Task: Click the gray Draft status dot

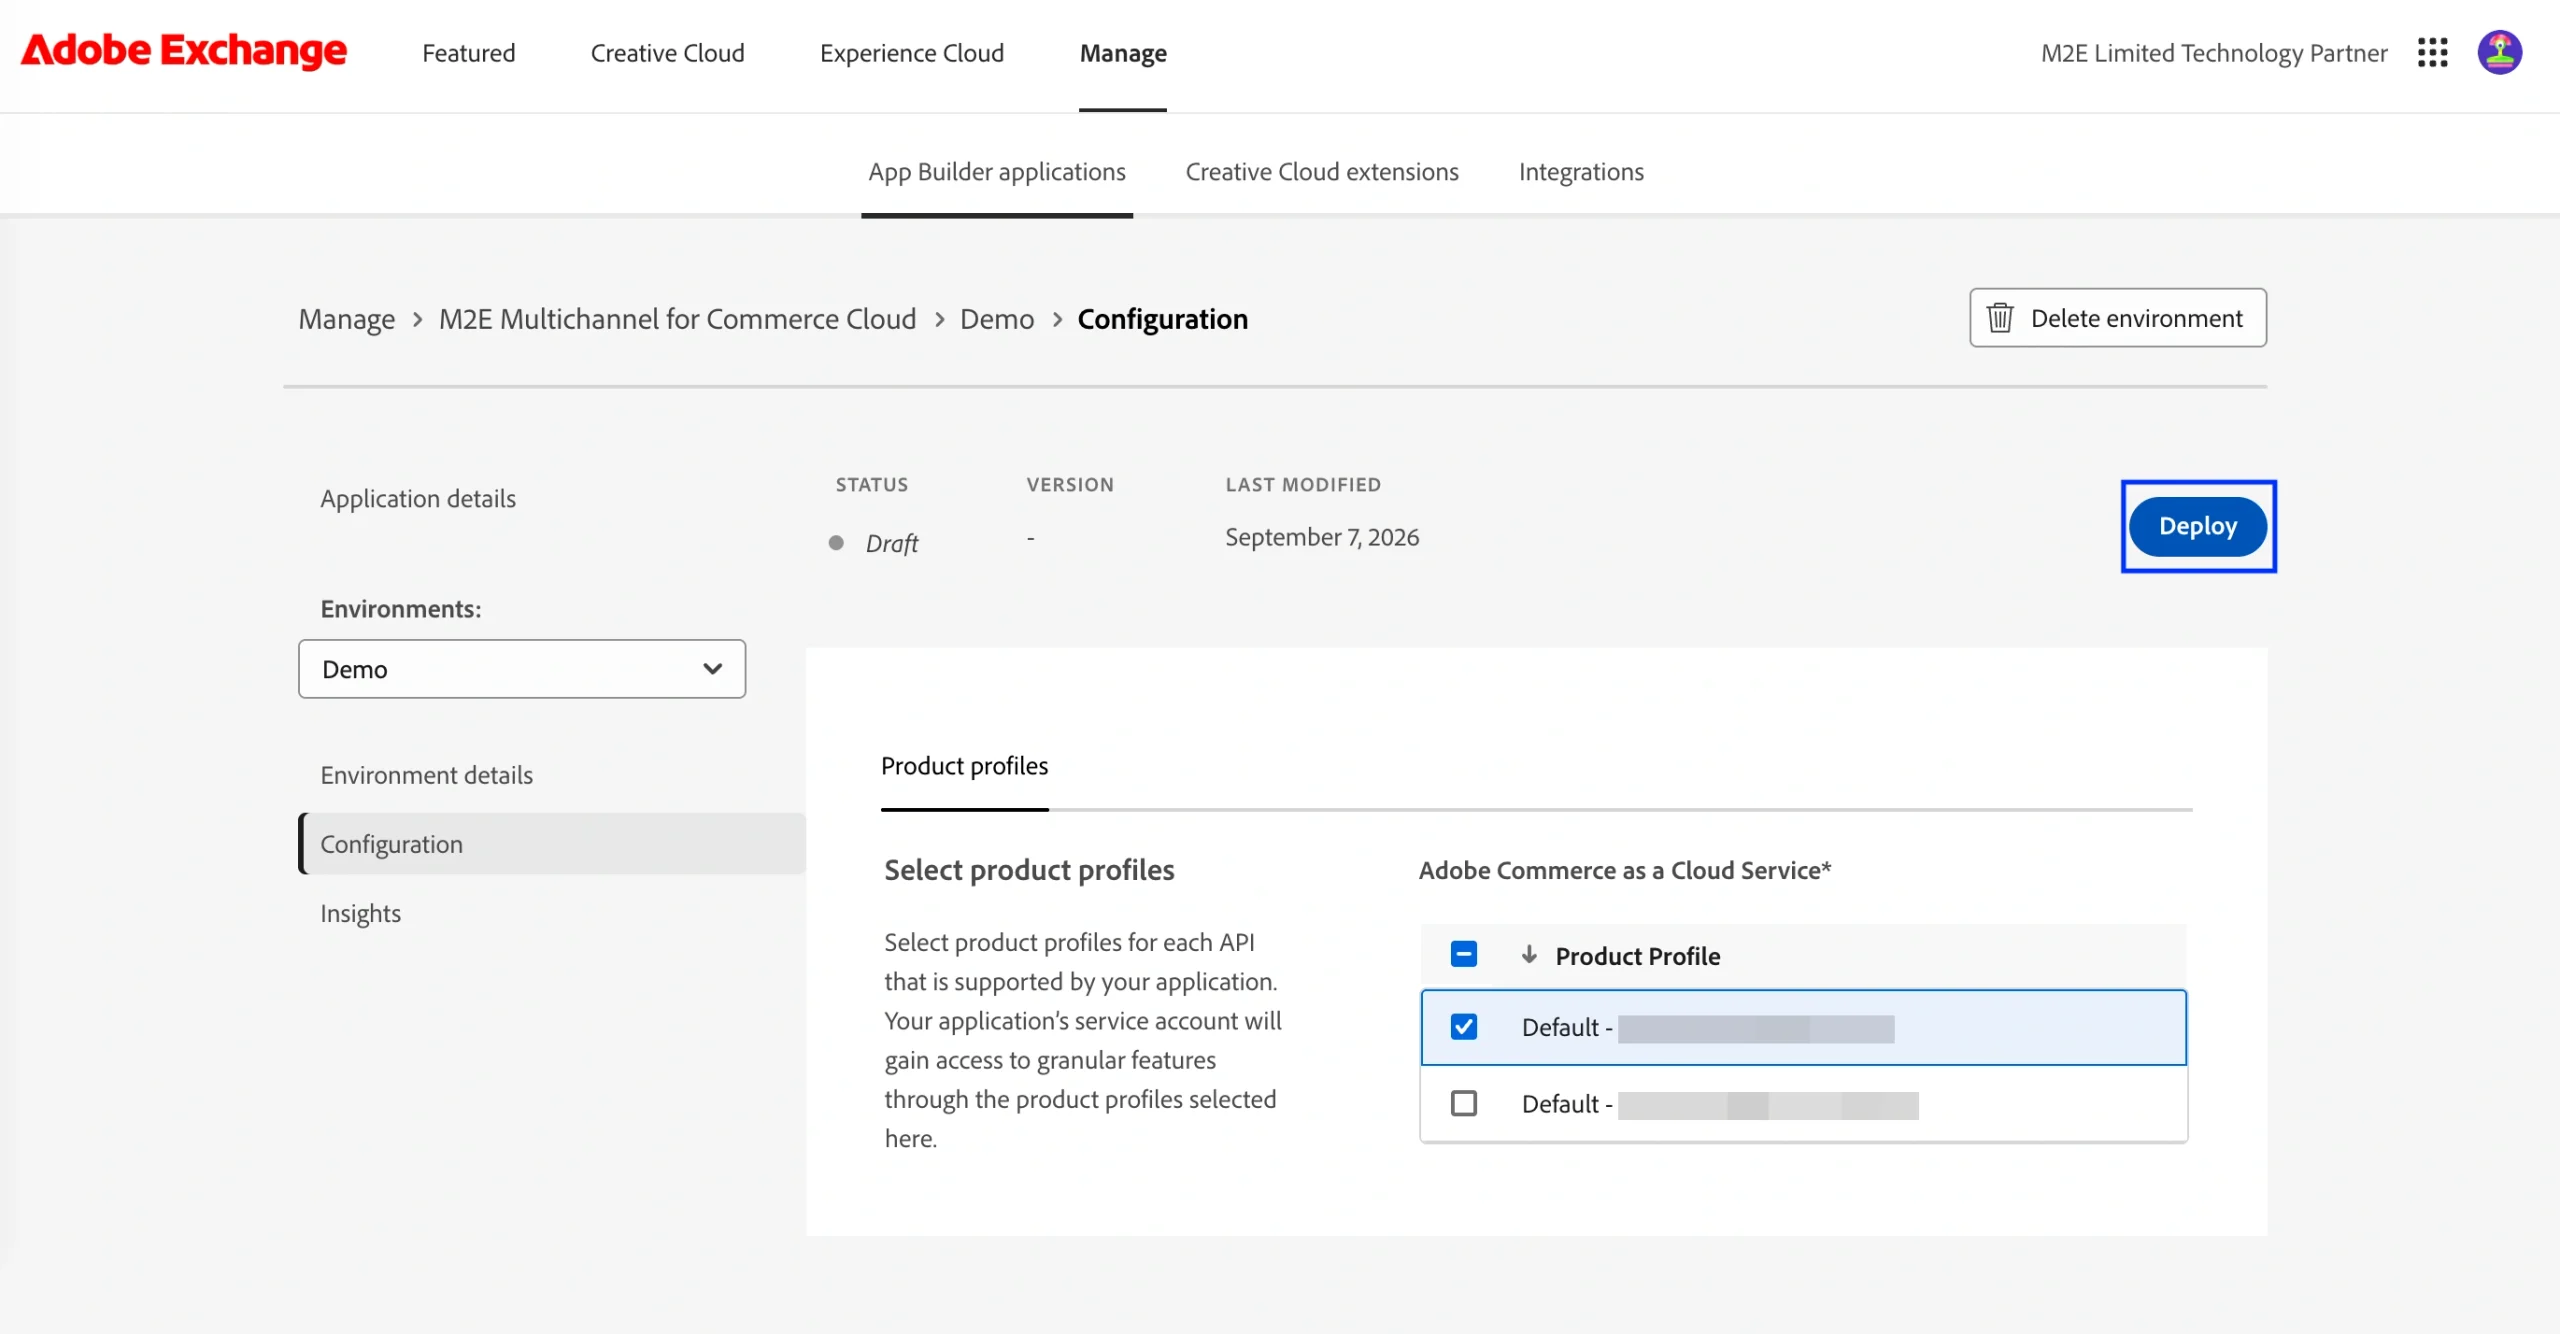Action: click(836, 542)
